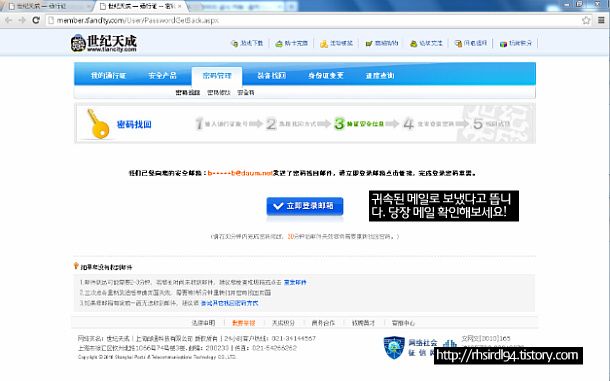Open the 天成积分 footer link
610x381 pixels.
(x=283, y=323)
